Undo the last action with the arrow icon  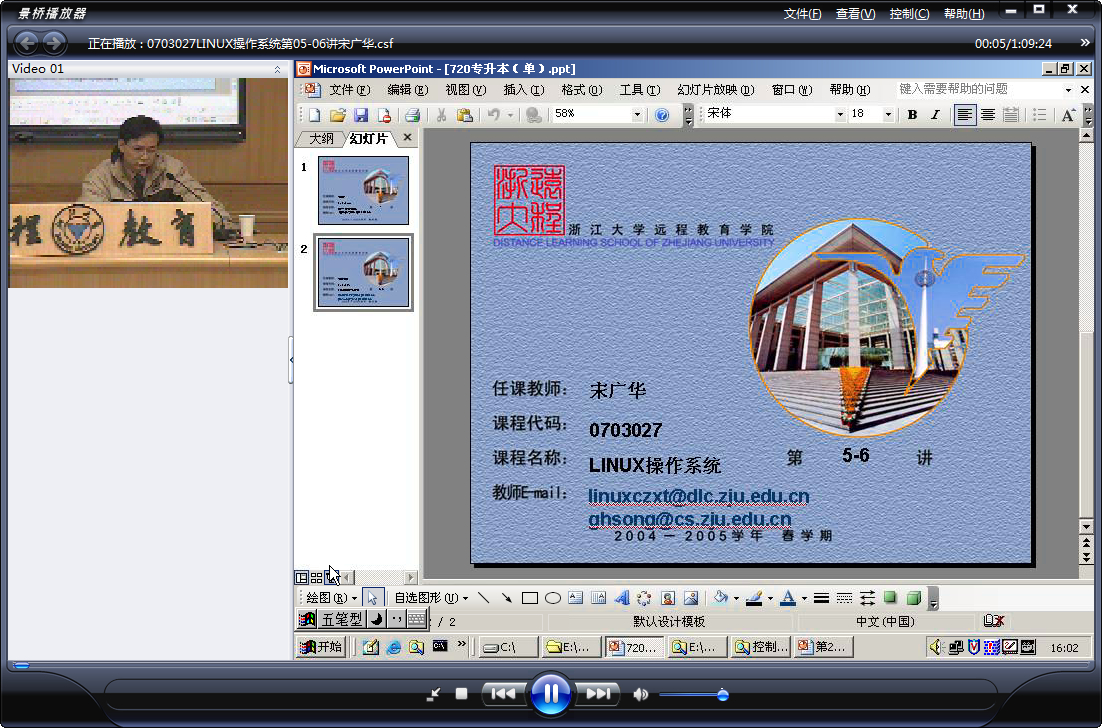[494, 115]
